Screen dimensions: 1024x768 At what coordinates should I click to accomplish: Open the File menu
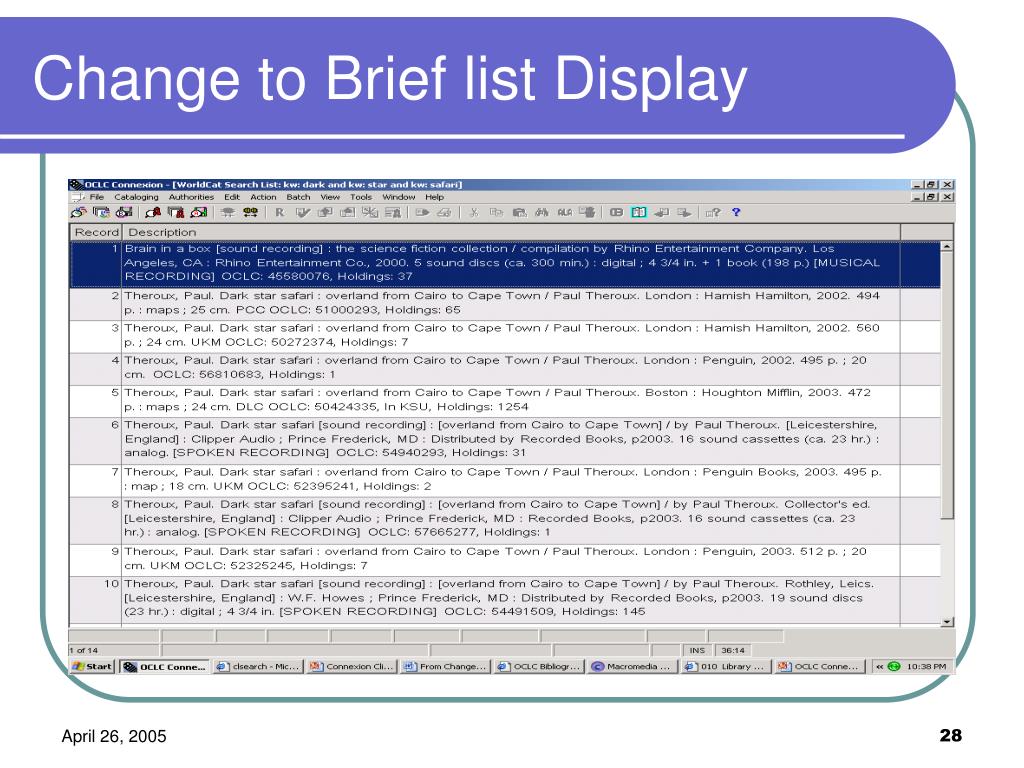[97, 197]
